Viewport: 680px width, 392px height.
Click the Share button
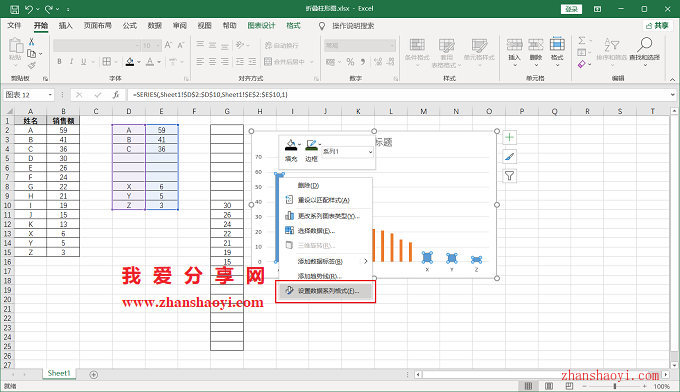click(657, 26)
